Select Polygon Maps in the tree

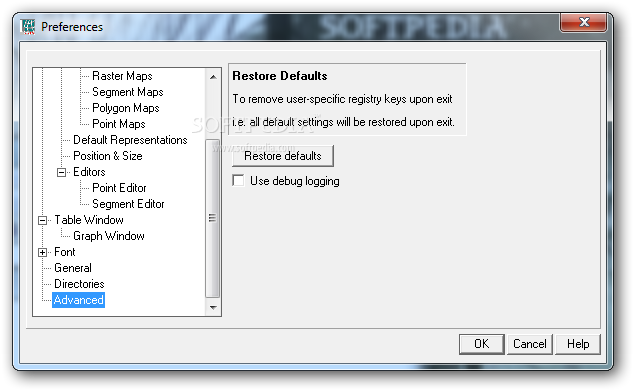126,108
